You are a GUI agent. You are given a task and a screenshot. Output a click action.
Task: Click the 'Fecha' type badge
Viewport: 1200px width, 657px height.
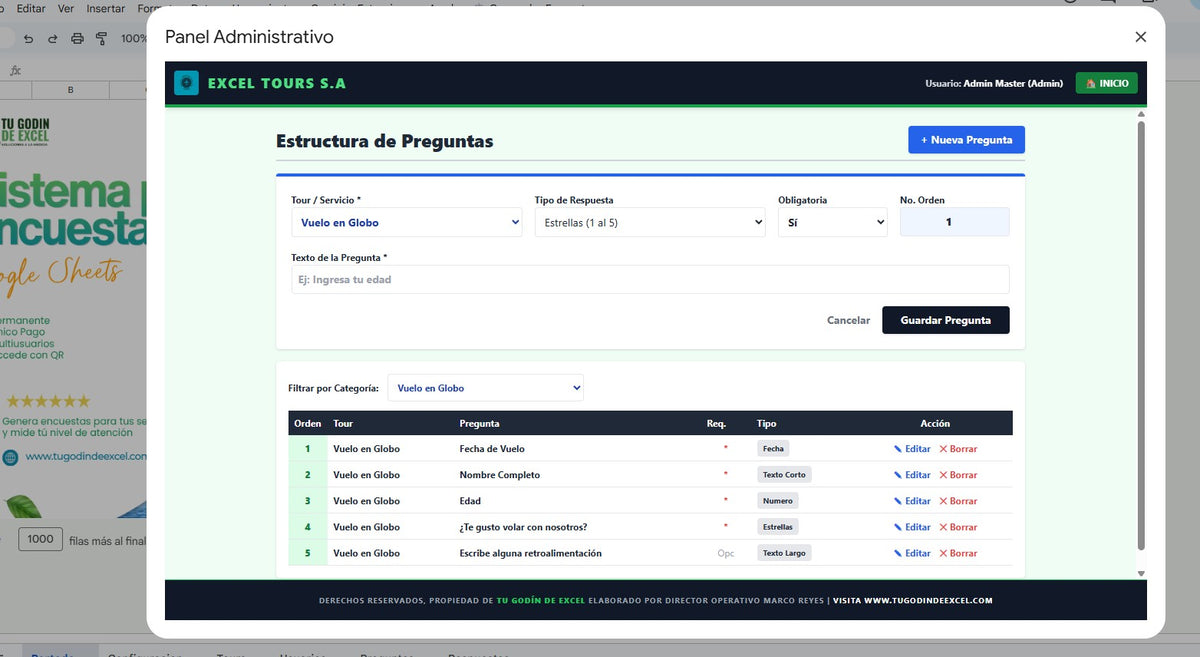(773, 449)
